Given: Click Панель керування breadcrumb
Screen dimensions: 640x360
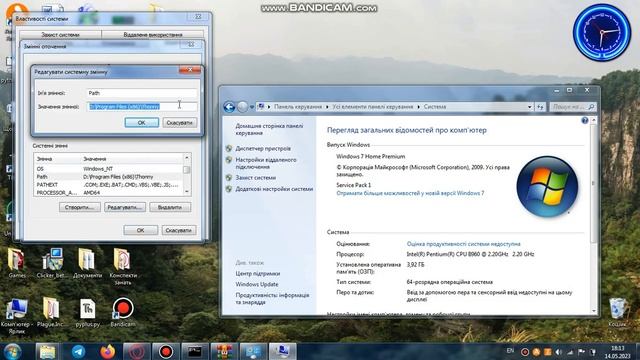Looking at the screenshot, I should click(298, 107).
